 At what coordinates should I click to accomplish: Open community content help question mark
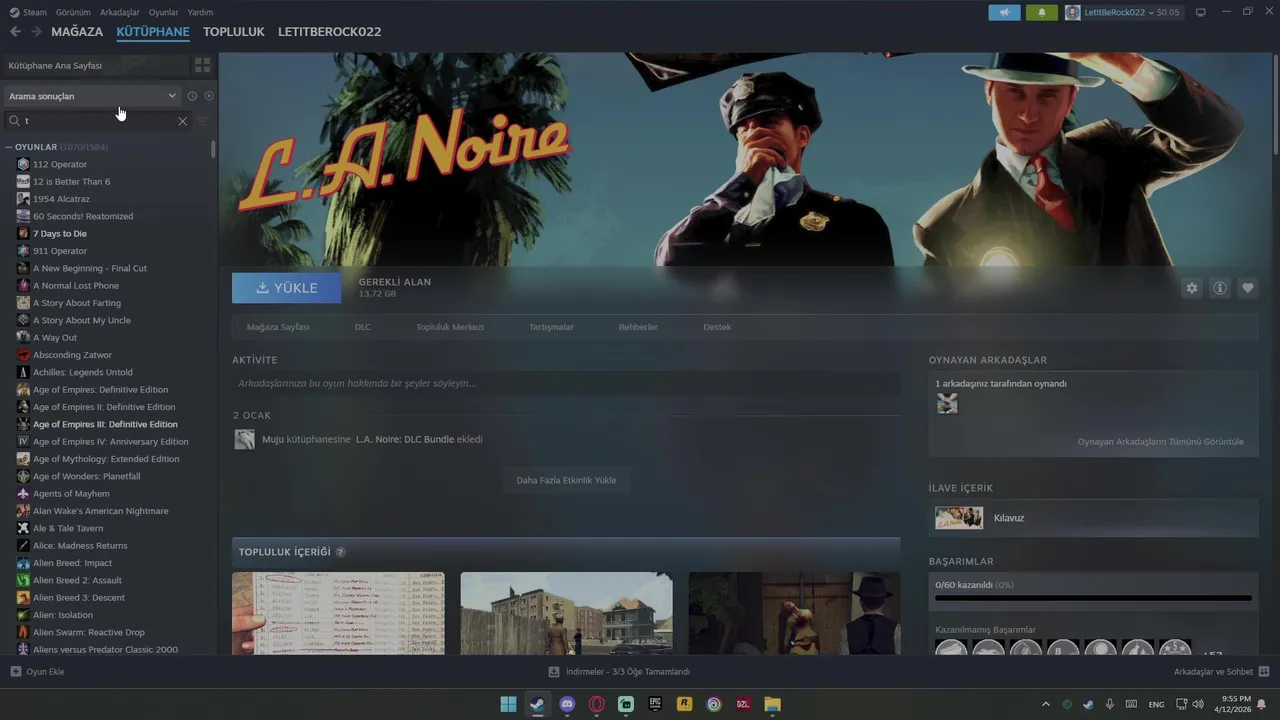(340, 552)
